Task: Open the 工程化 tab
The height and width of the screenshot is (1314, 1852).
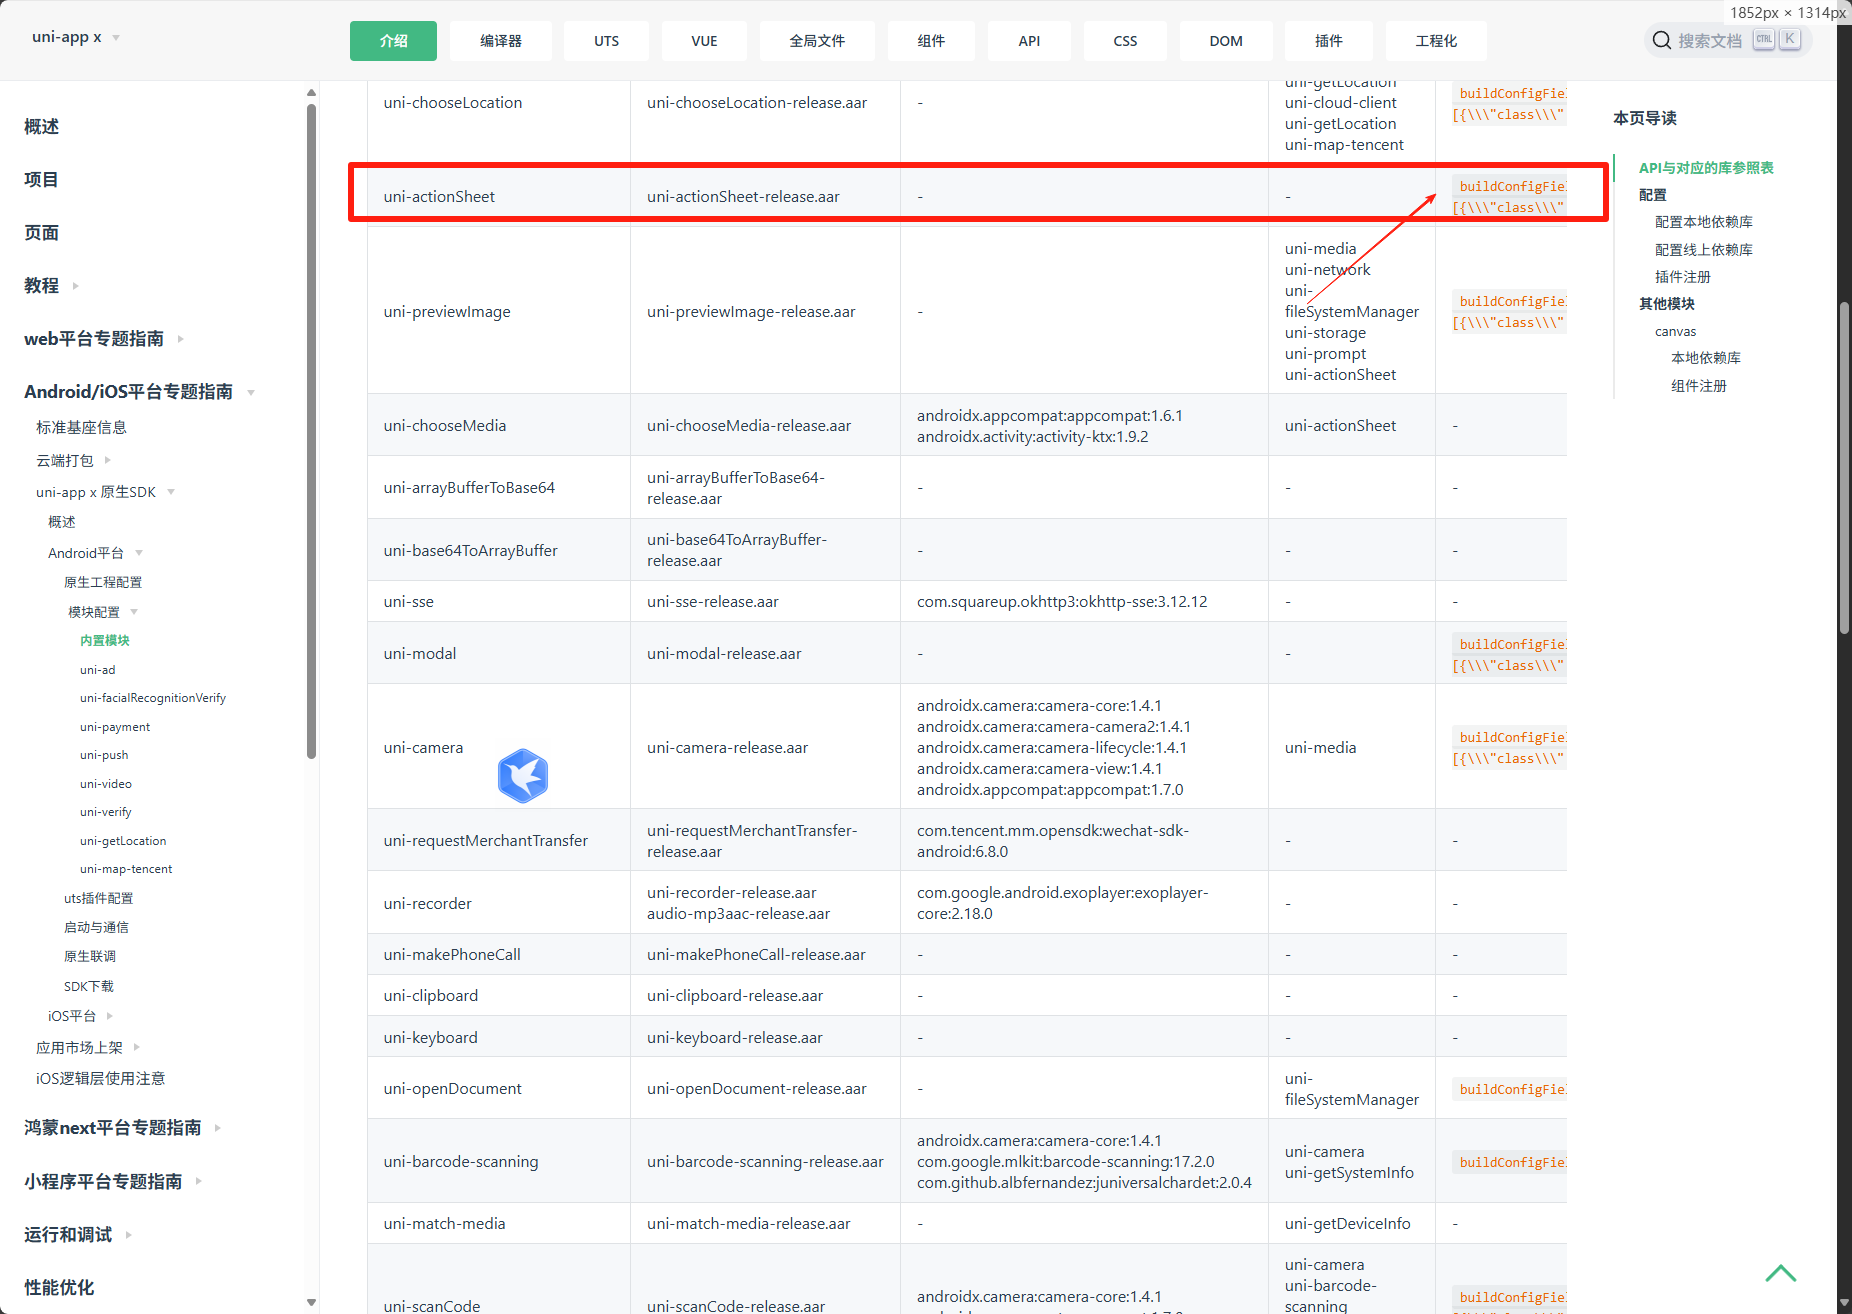Action: (x=1436, y=41)
